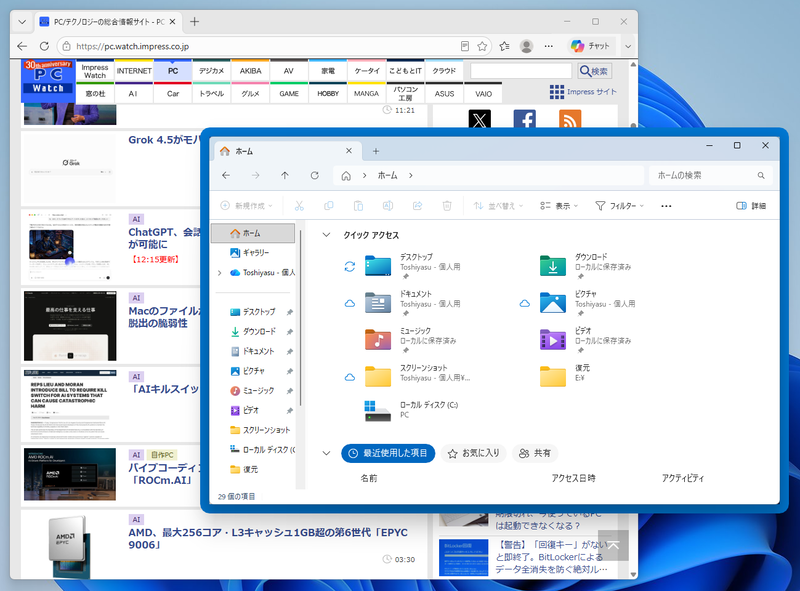Image resolution: width=800 pixels, height=591 pixels.
Task: Open the Copilot チャット button in browser
Action: [591, 46]
